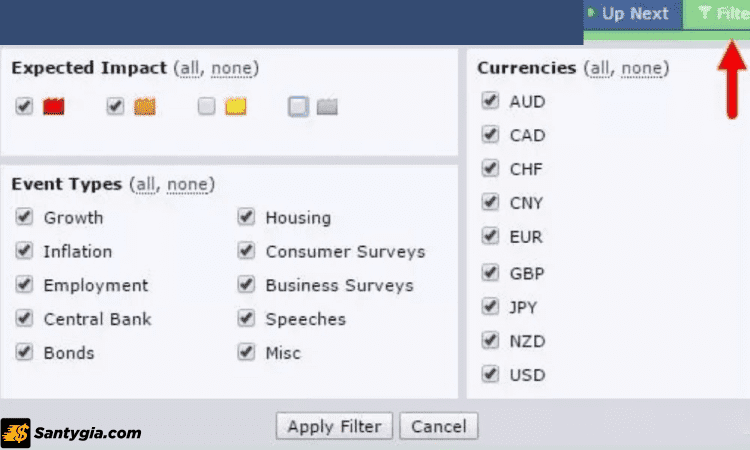Uncheck the red high impact checkbox

click(24, 106)
